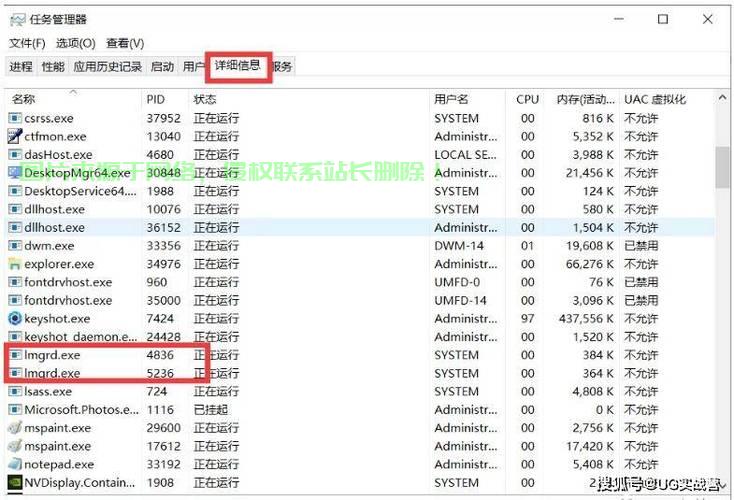Viewport: 734px width, 500px height.
Task: Minimize the Task Manager window
Action: 619,19
